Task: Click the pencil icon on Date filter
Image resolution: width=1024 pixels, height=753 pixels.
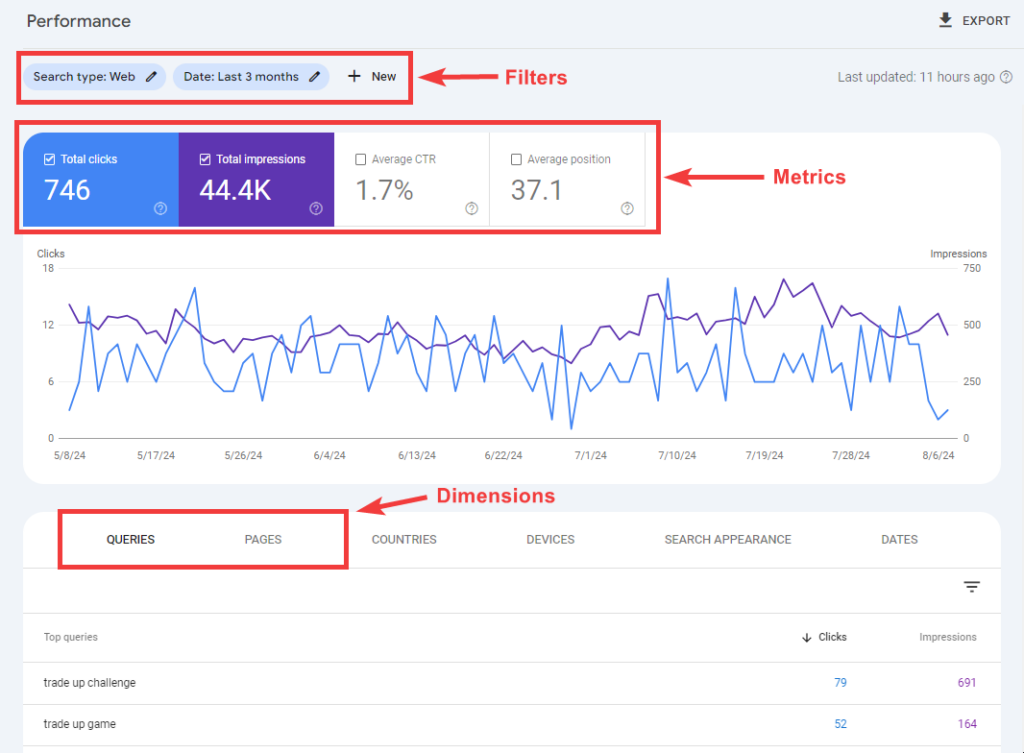Action: click(x=318, y=76)
